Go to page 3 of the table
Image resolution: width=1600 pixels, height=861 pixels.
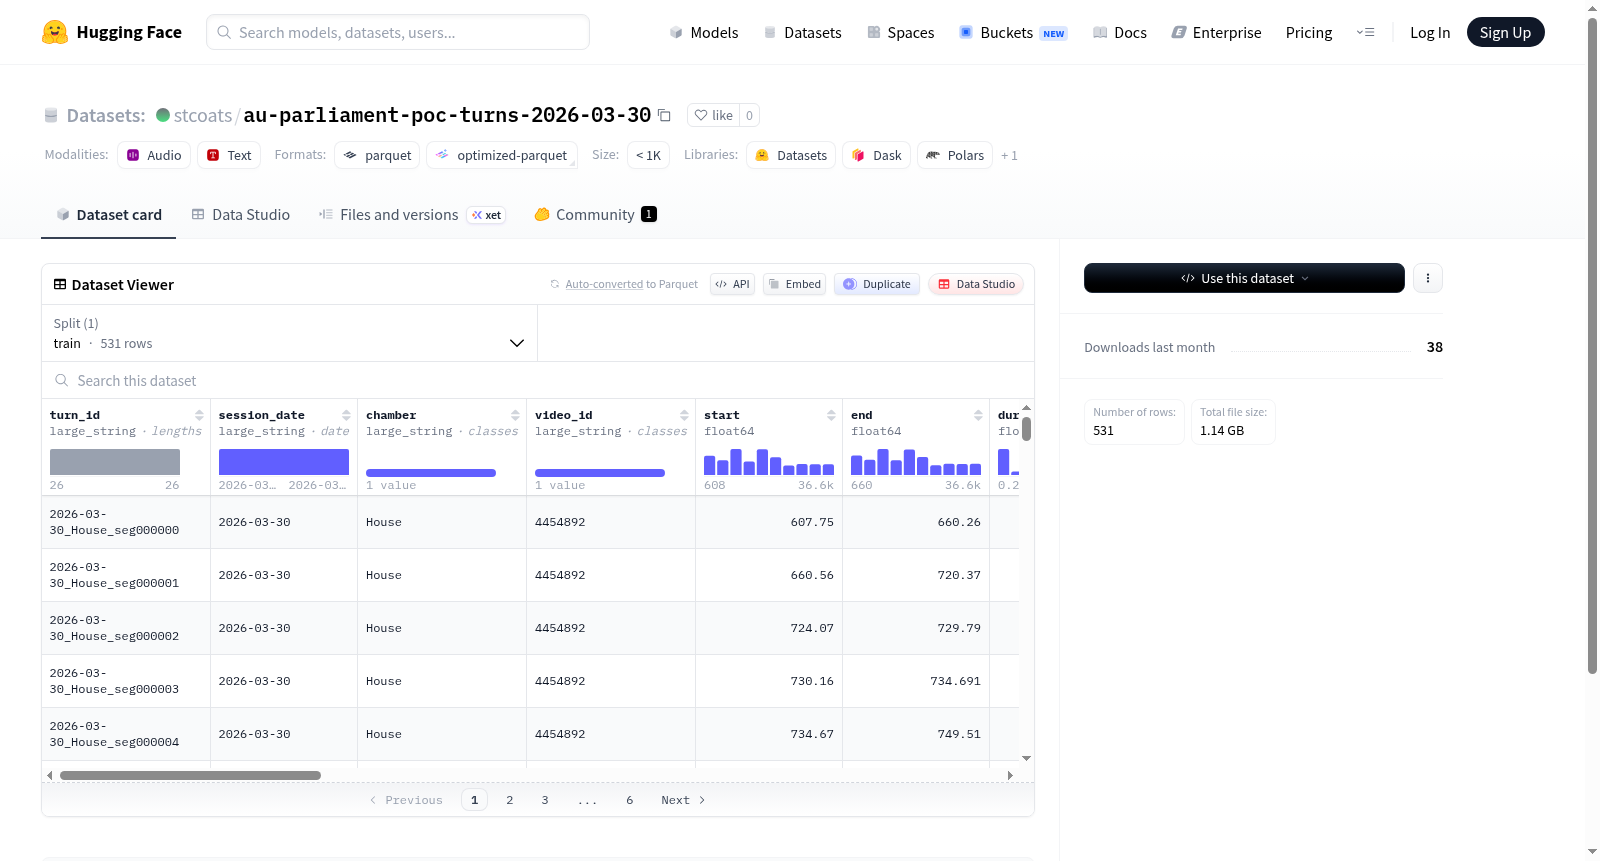(545, 800)
